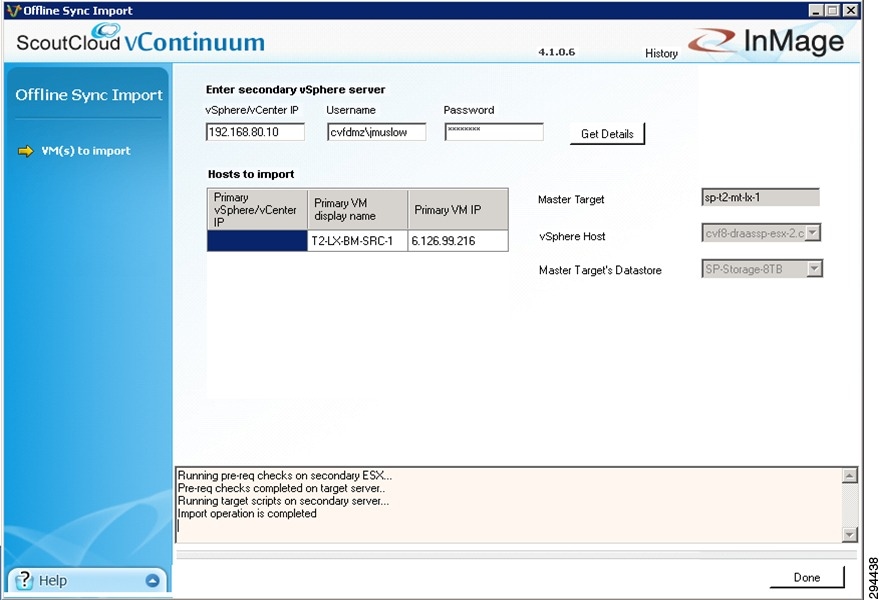Open the Master Target's Datastore dropdown
879x600 pixels.
[814, 269]
